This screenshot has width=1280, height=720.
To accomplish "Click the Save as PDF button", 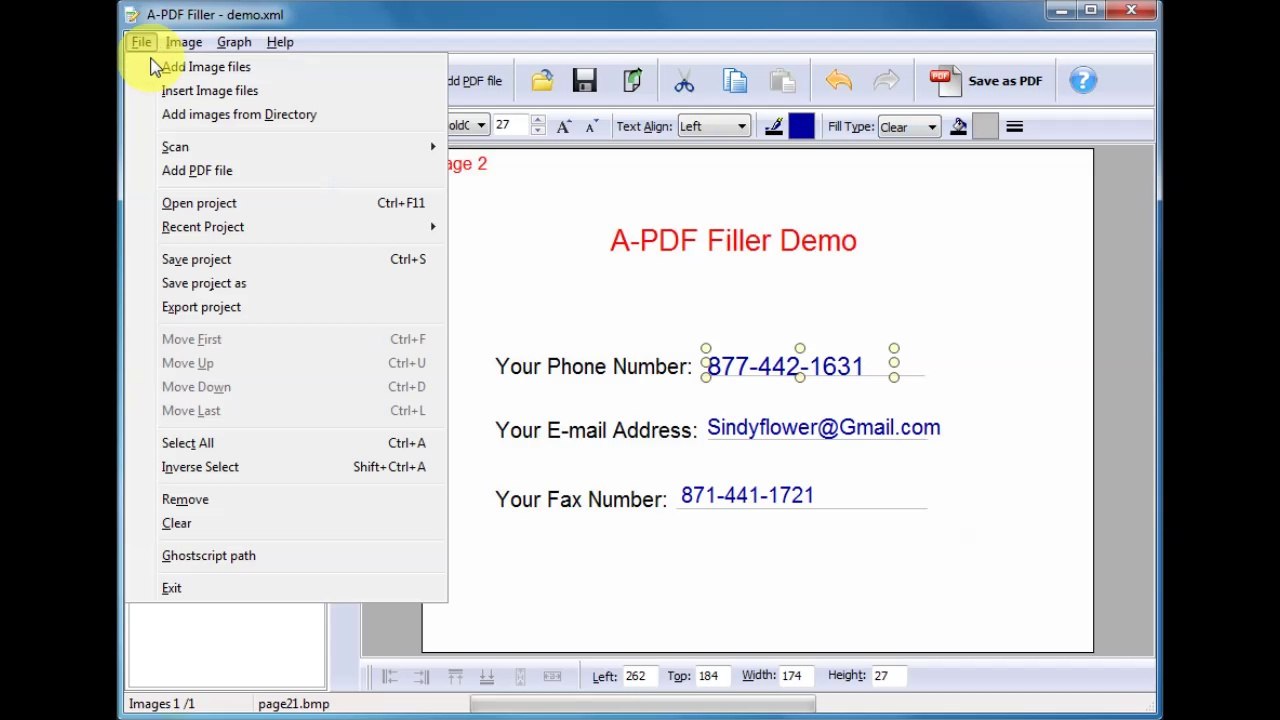I will coord(986,81).
